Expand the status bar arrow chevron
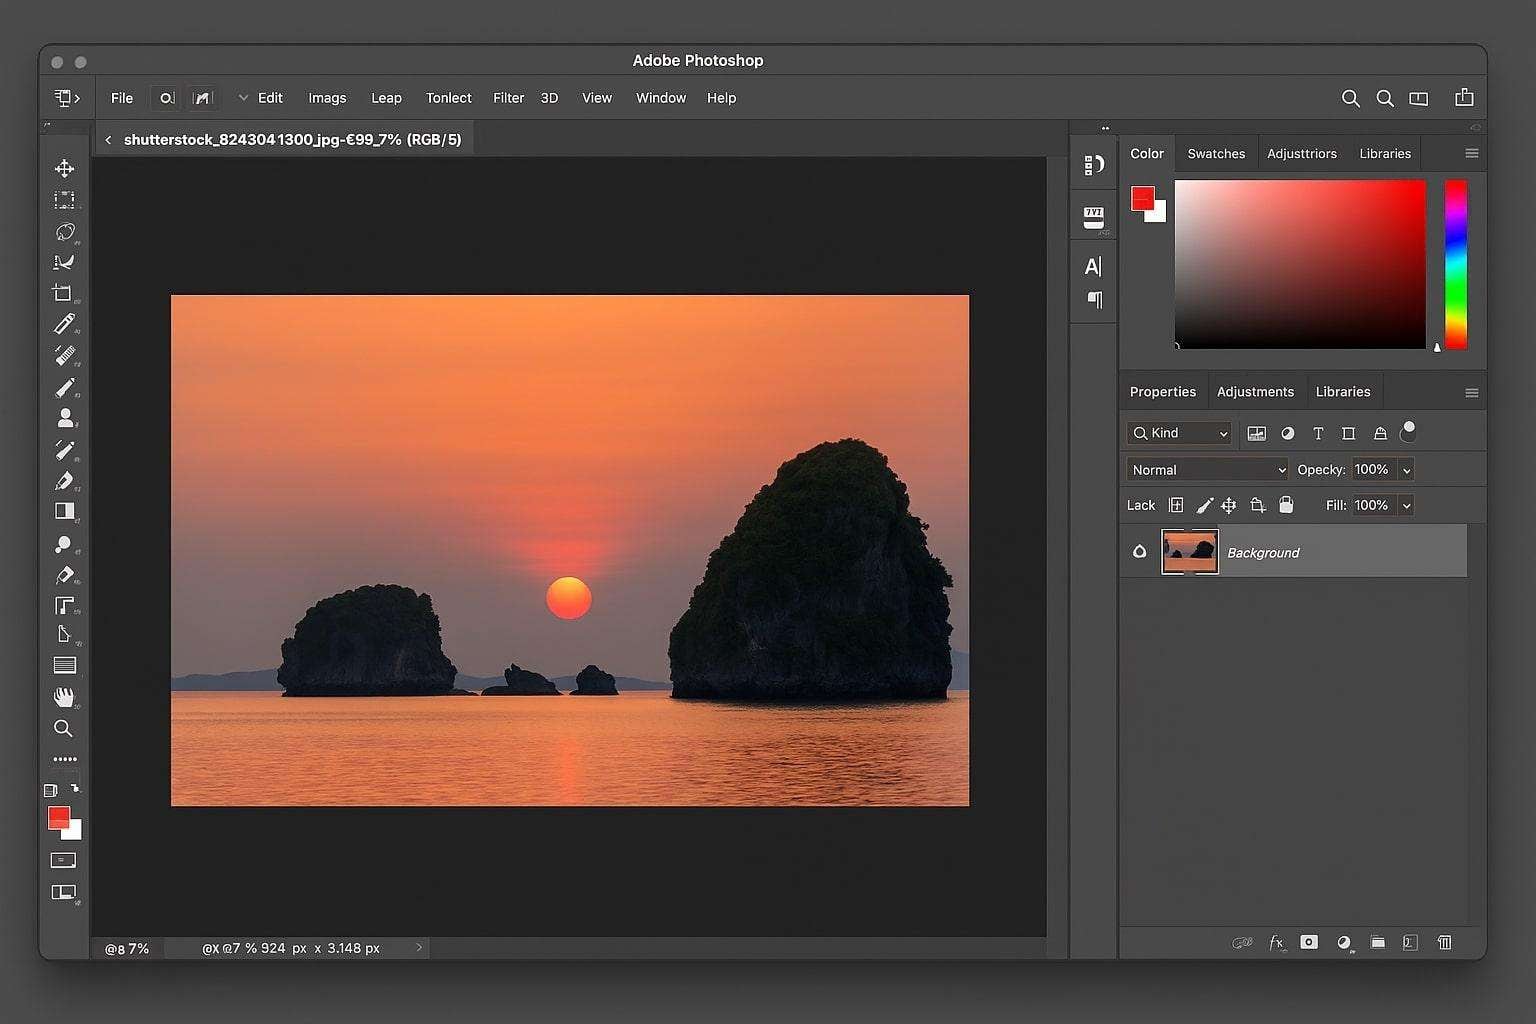 click(x=419, y=948)
